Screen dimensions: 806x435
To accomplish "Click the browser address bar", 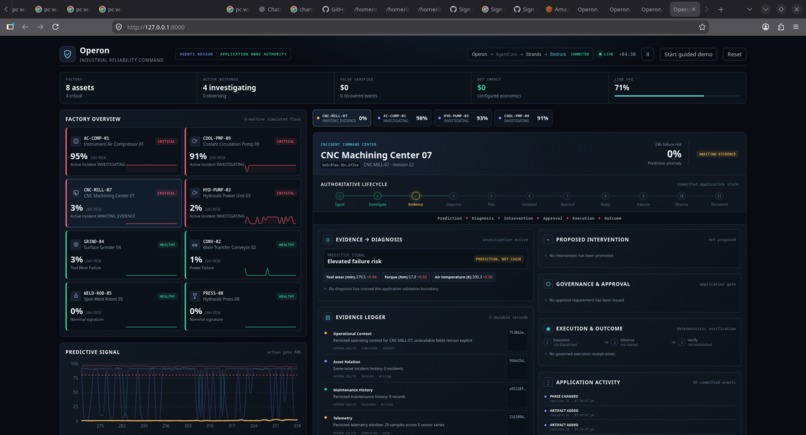I will [410, 27].
